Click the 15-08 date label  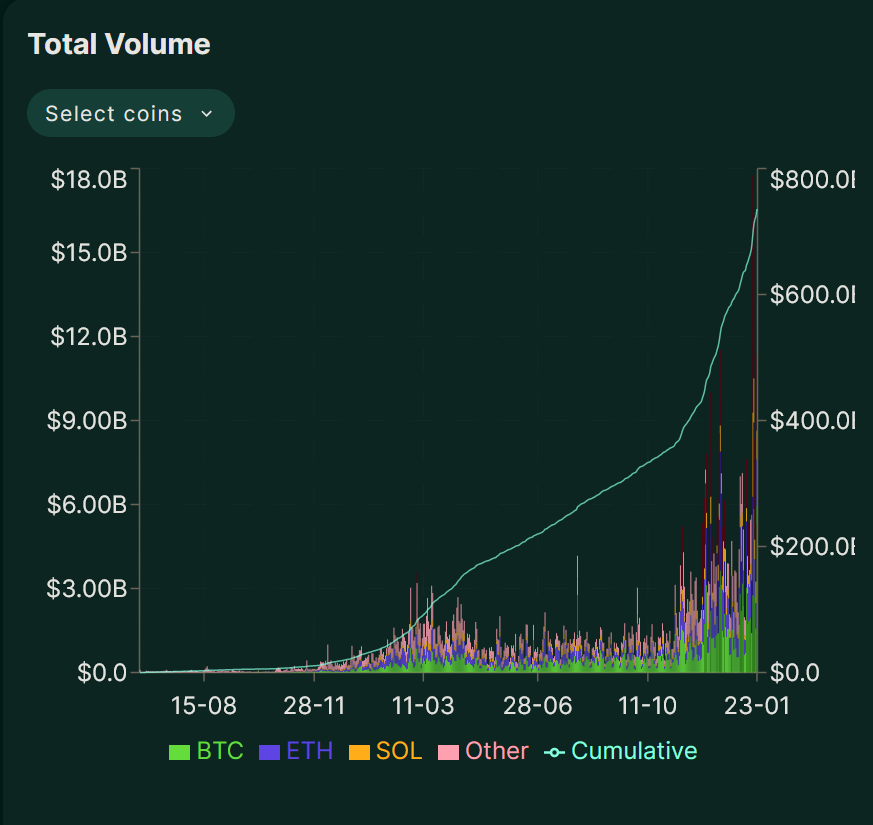pyautogui.click(x=204, y=706)
